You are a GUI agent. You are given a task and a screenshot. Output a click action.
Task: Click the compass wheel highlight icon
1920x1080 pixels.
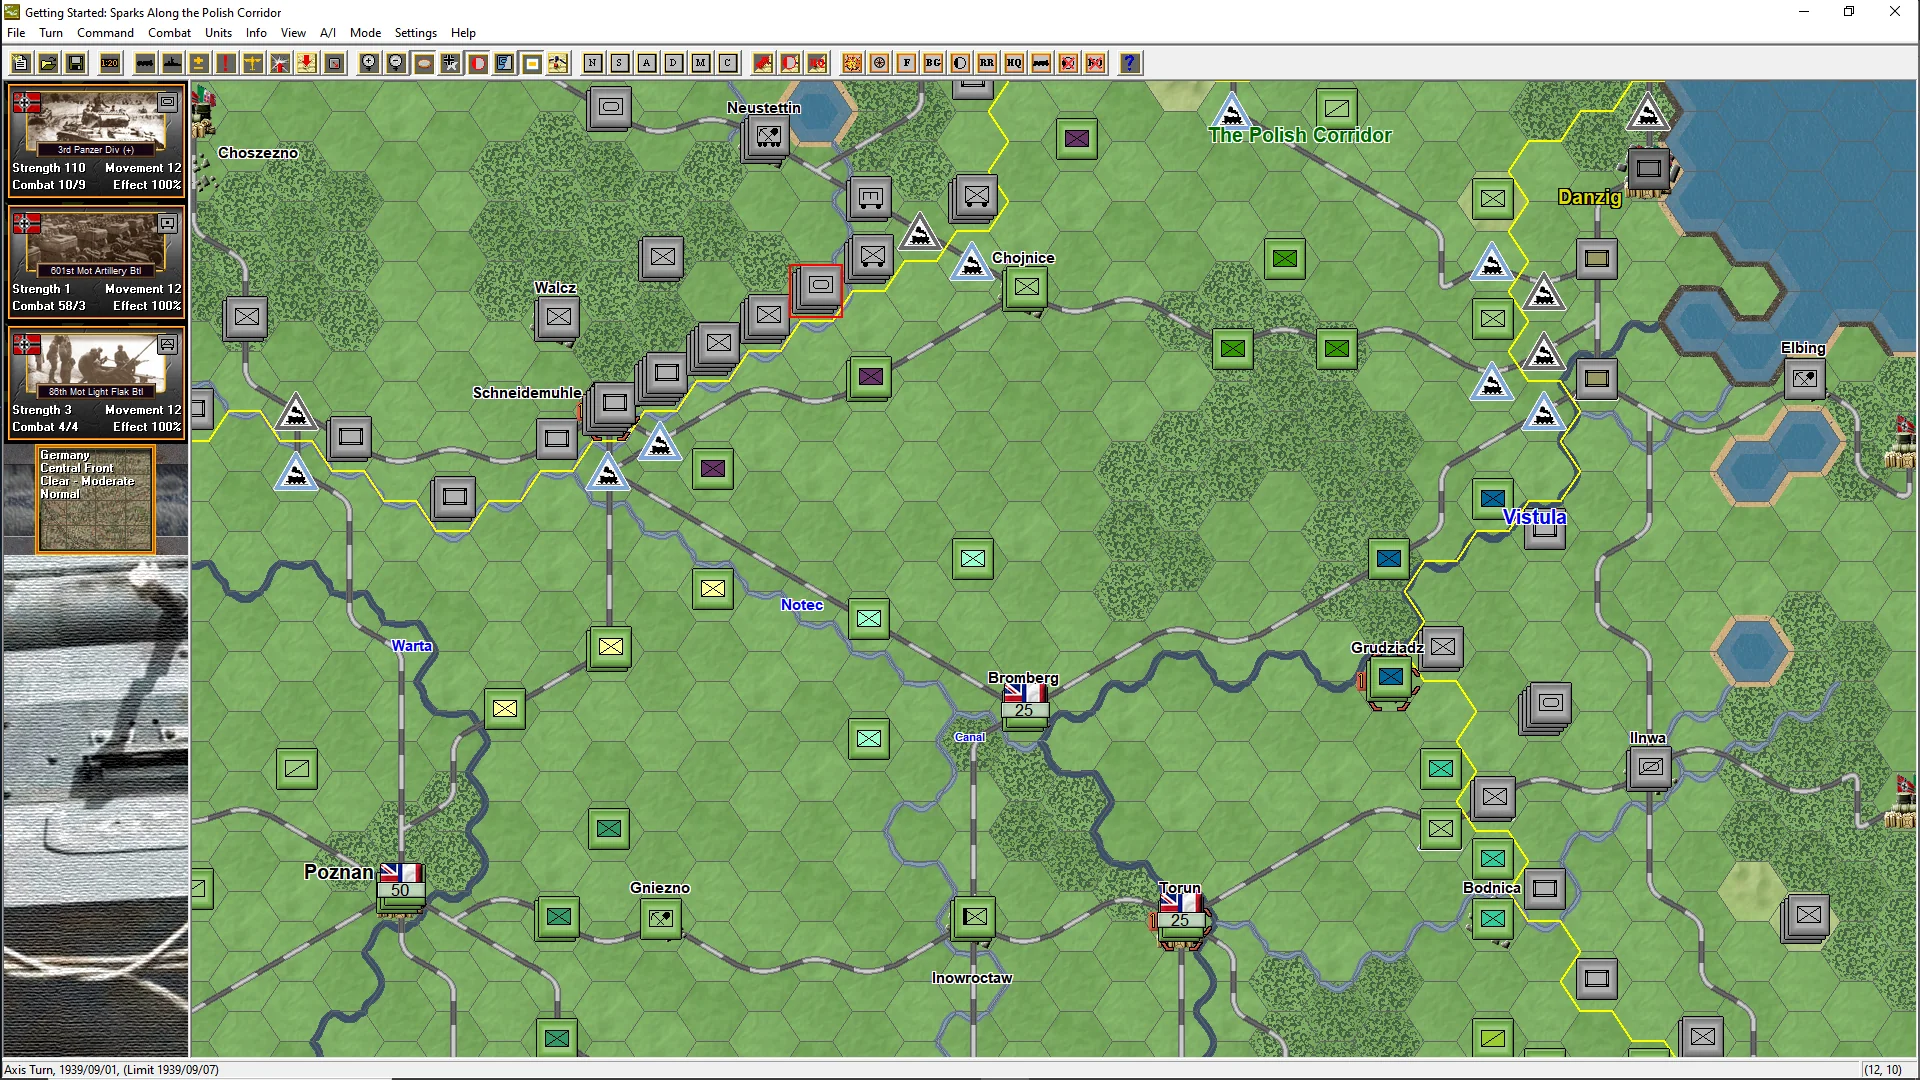879,63
